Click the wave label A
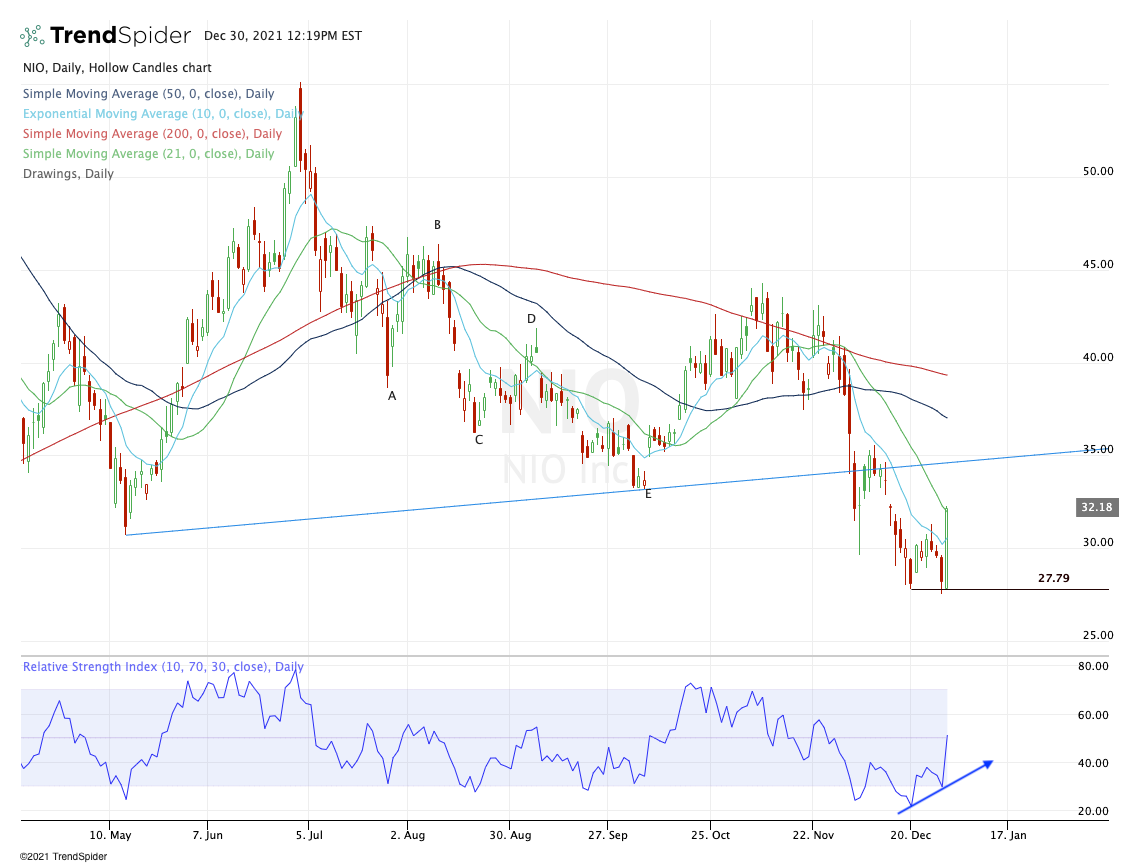The image size is (1139, 866). point(392,396)
